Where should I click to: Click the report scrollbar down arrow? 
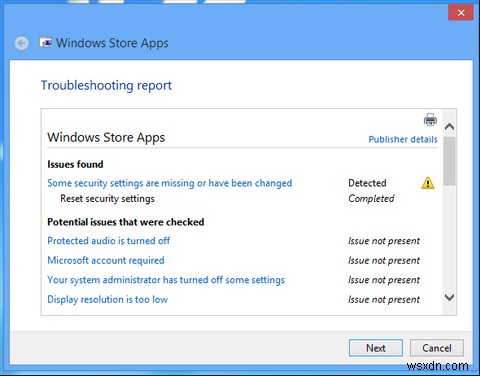450,297
